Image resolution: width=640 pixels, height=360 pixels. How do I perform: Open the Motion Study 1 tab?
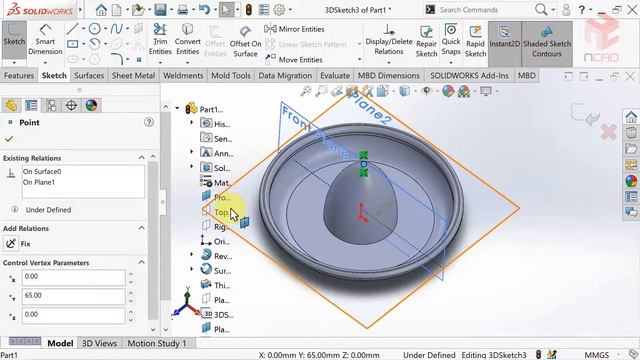click(157, 343)
